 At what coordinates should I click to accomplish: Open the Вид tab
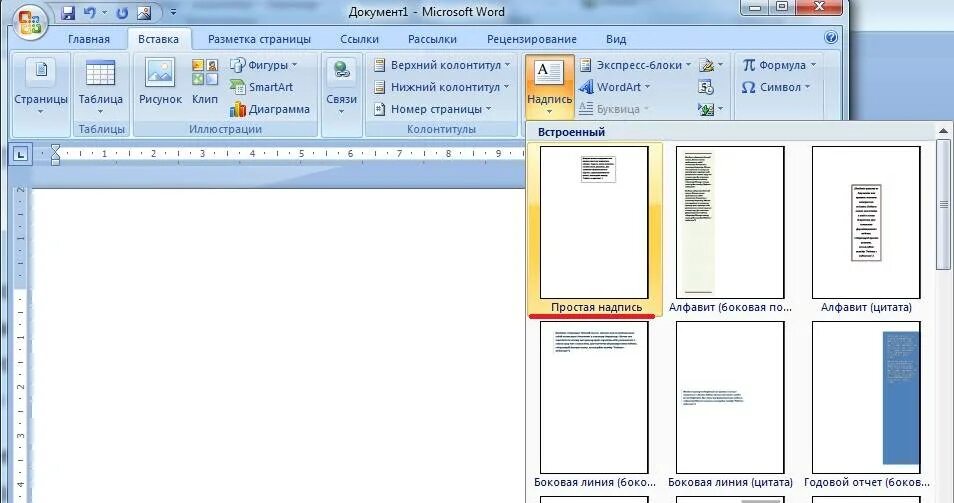pyautogui.click(x=616, y=39)
